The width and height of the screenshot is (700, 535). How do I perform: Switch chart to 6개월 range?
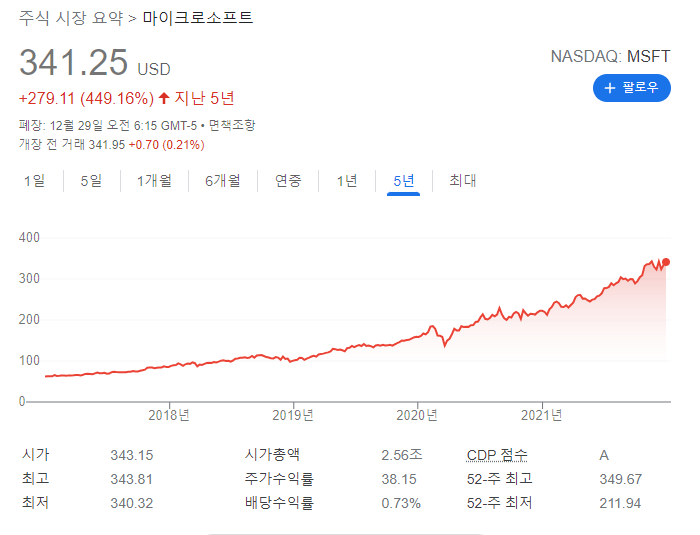point(223,181)
